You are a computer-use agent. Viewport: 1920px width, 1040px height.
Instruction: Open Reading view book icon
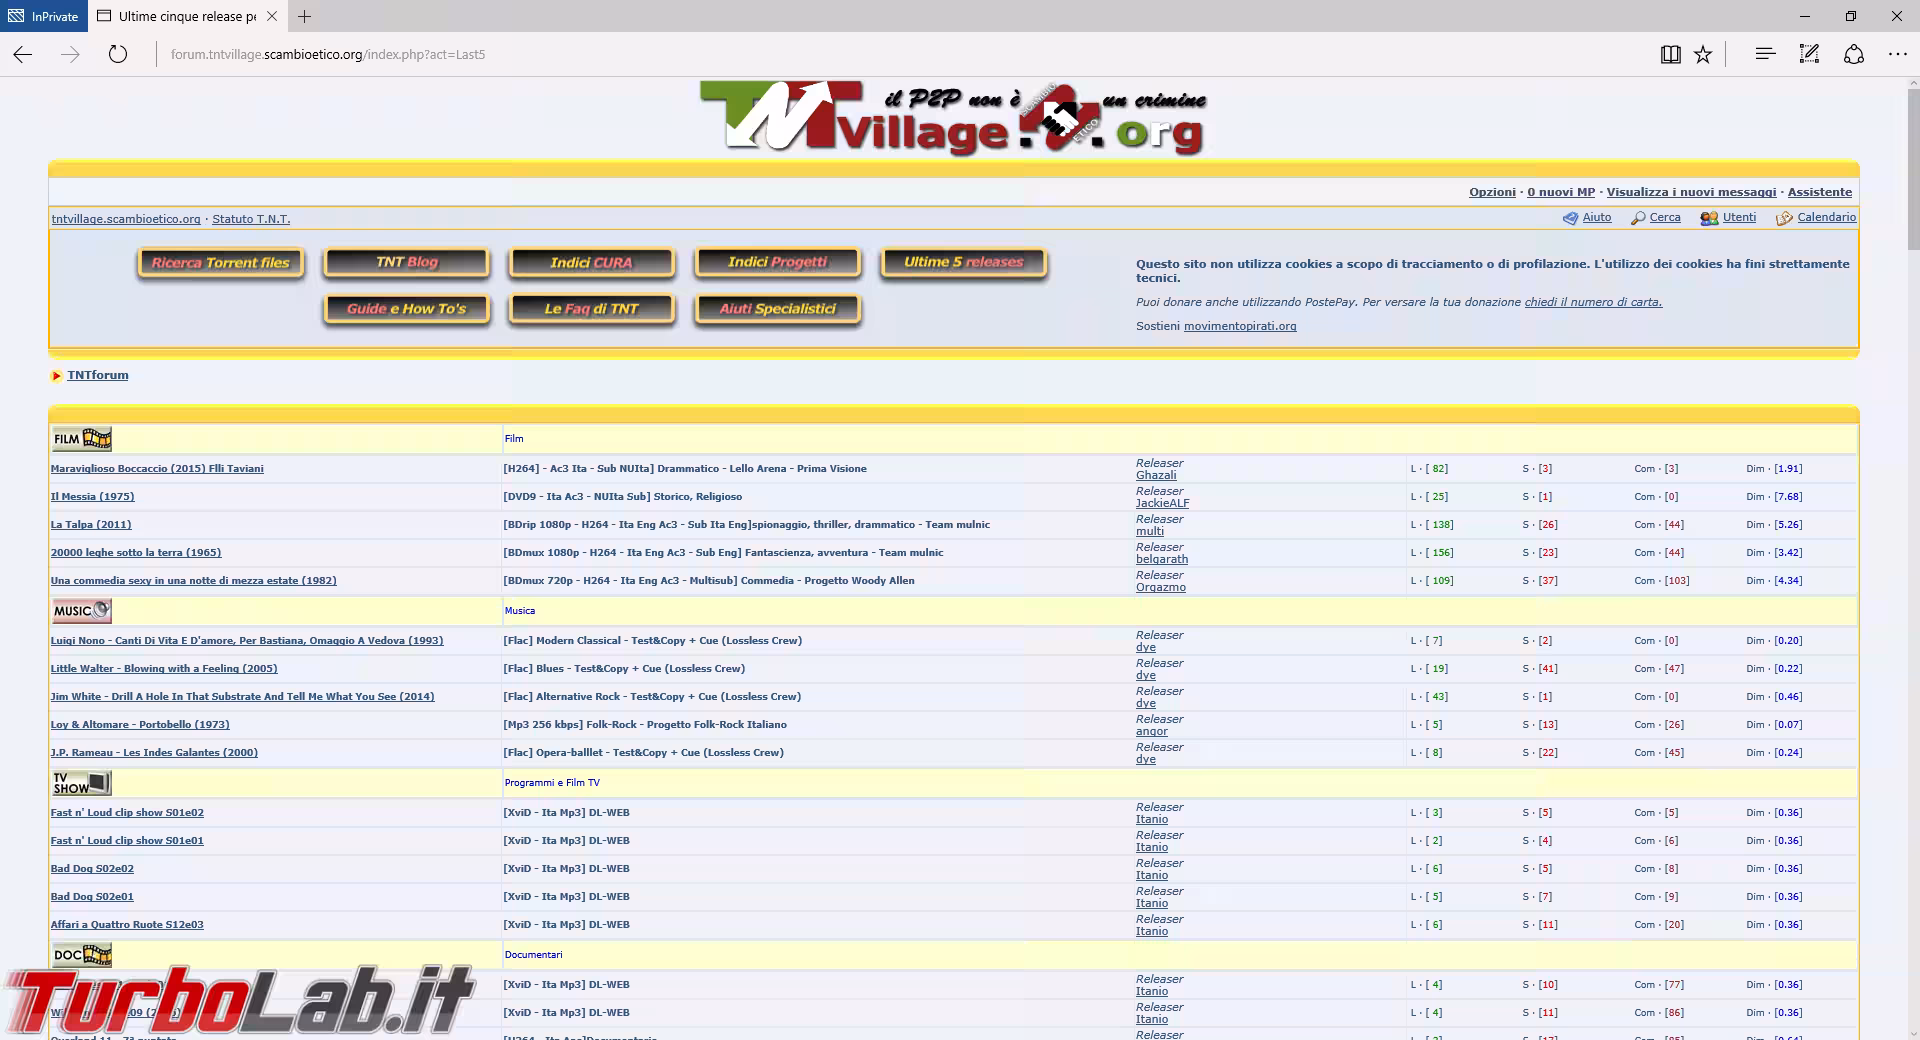(1670, 55)
